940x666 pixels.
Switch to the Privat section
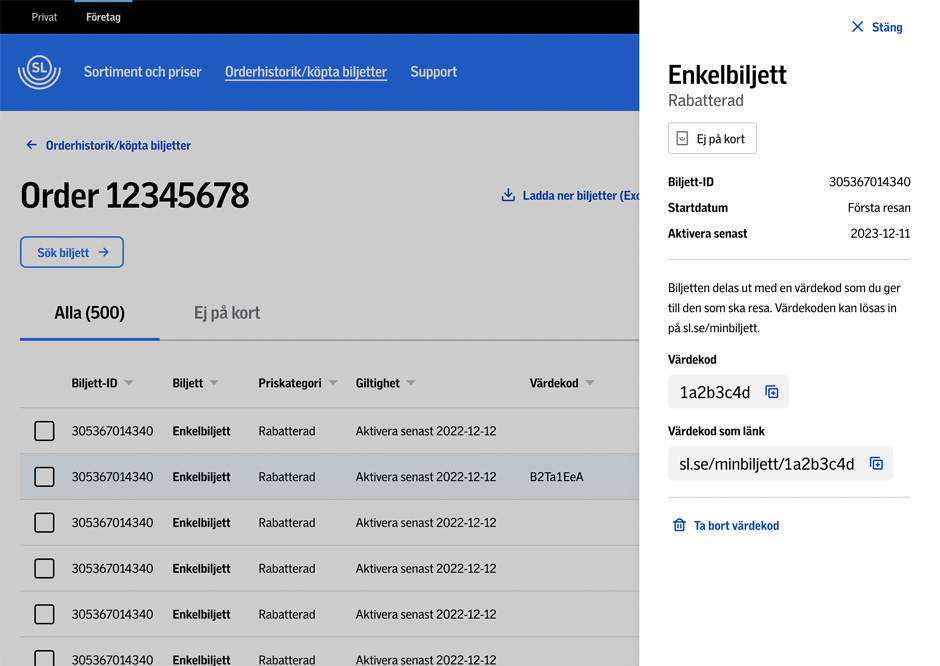[44, 17]
